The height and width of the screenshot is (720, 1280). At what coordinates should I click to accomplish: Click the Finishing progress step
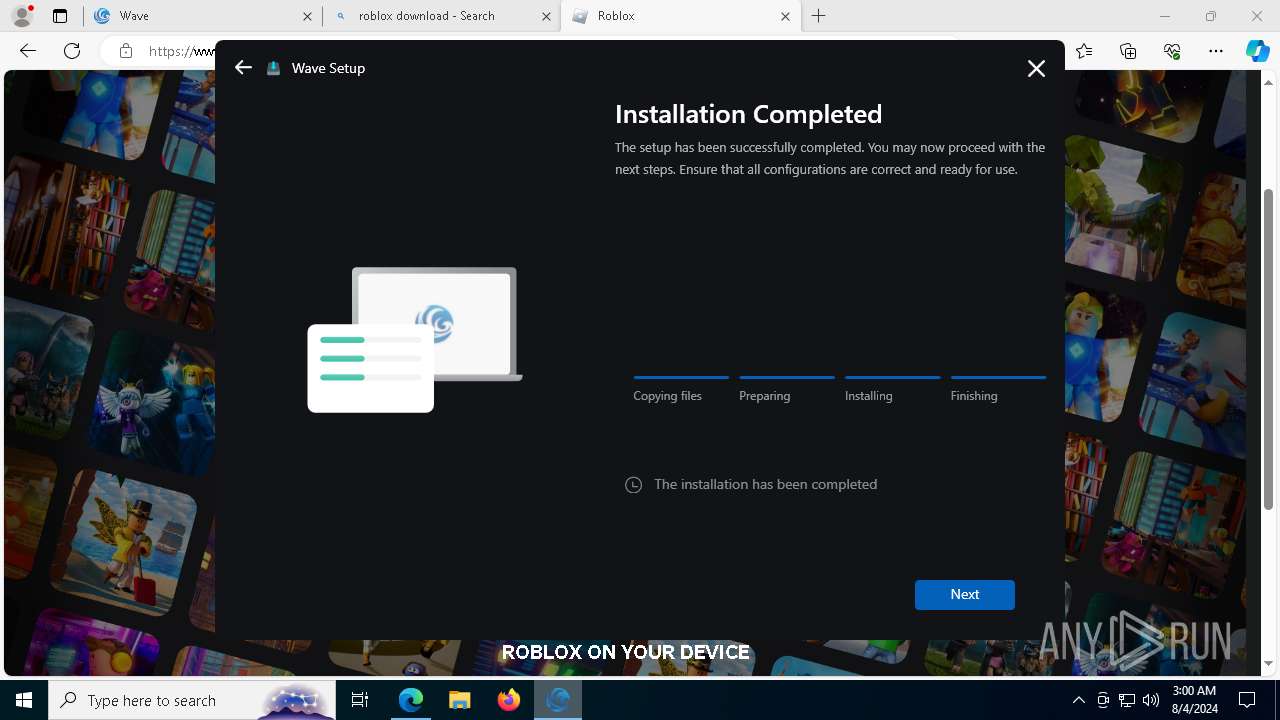click(998, 389)
